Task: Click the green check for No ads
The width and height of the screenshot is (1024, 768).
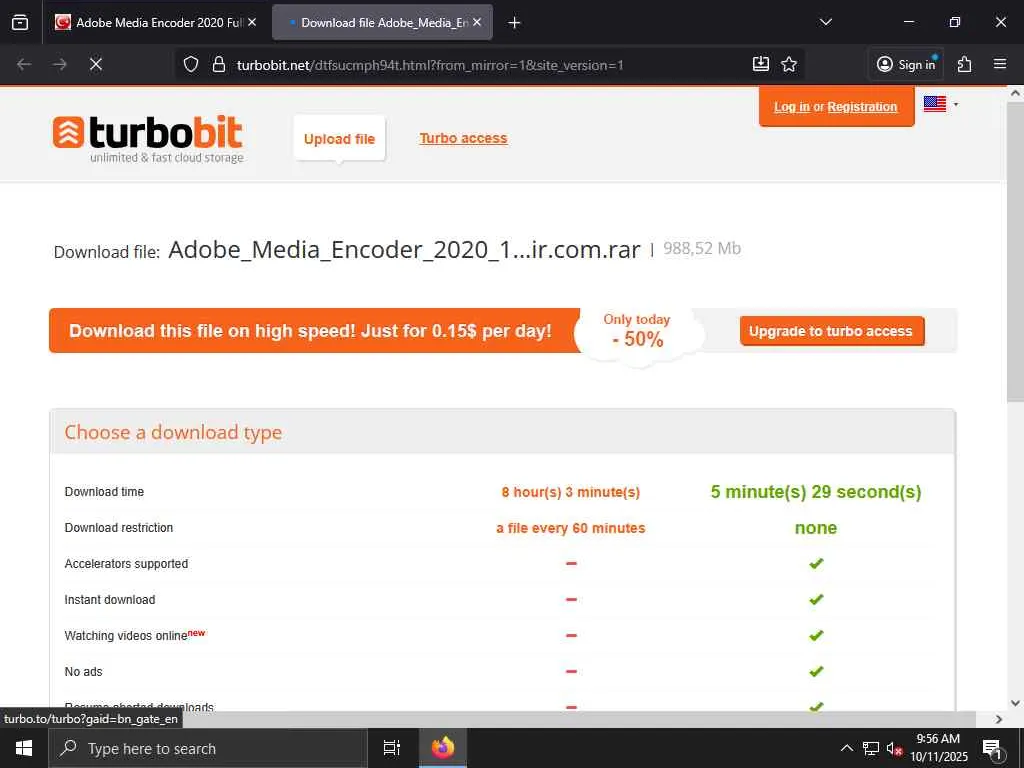Action: (x=816, y=671)
